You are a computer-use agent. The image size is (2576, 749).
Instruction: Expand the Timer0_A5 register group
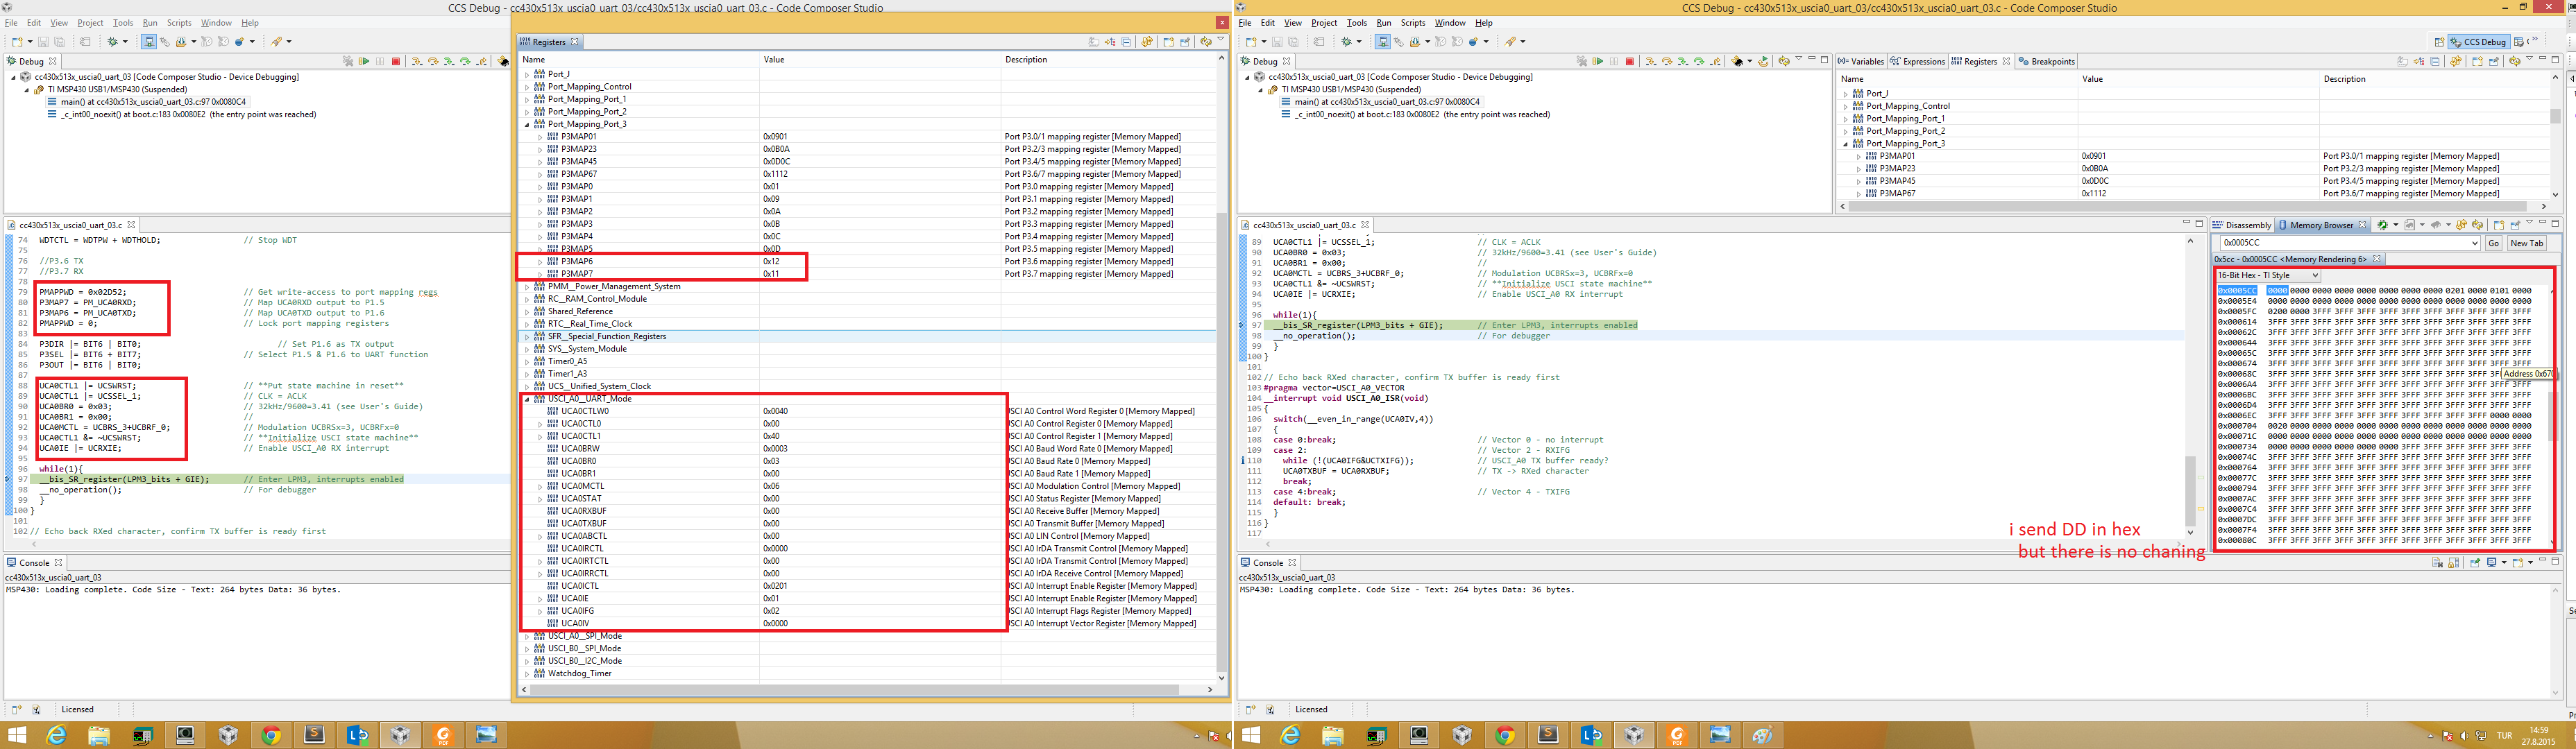tap(527, 362)
